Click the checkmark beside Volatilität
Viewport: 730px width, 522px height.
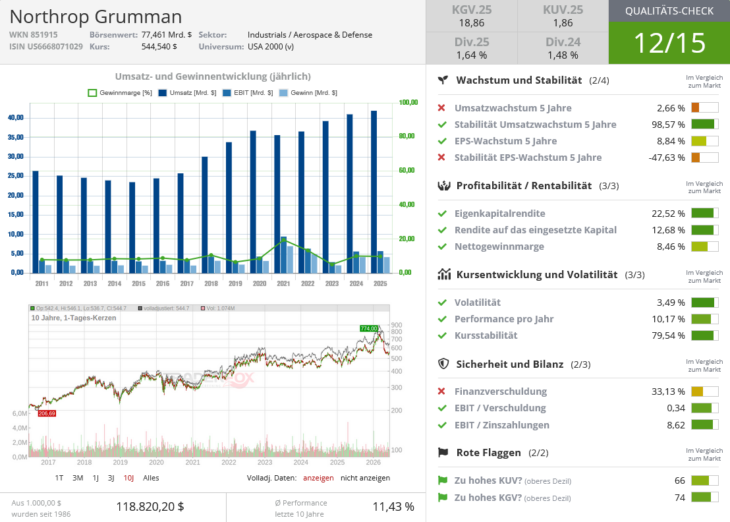[442, 302]
